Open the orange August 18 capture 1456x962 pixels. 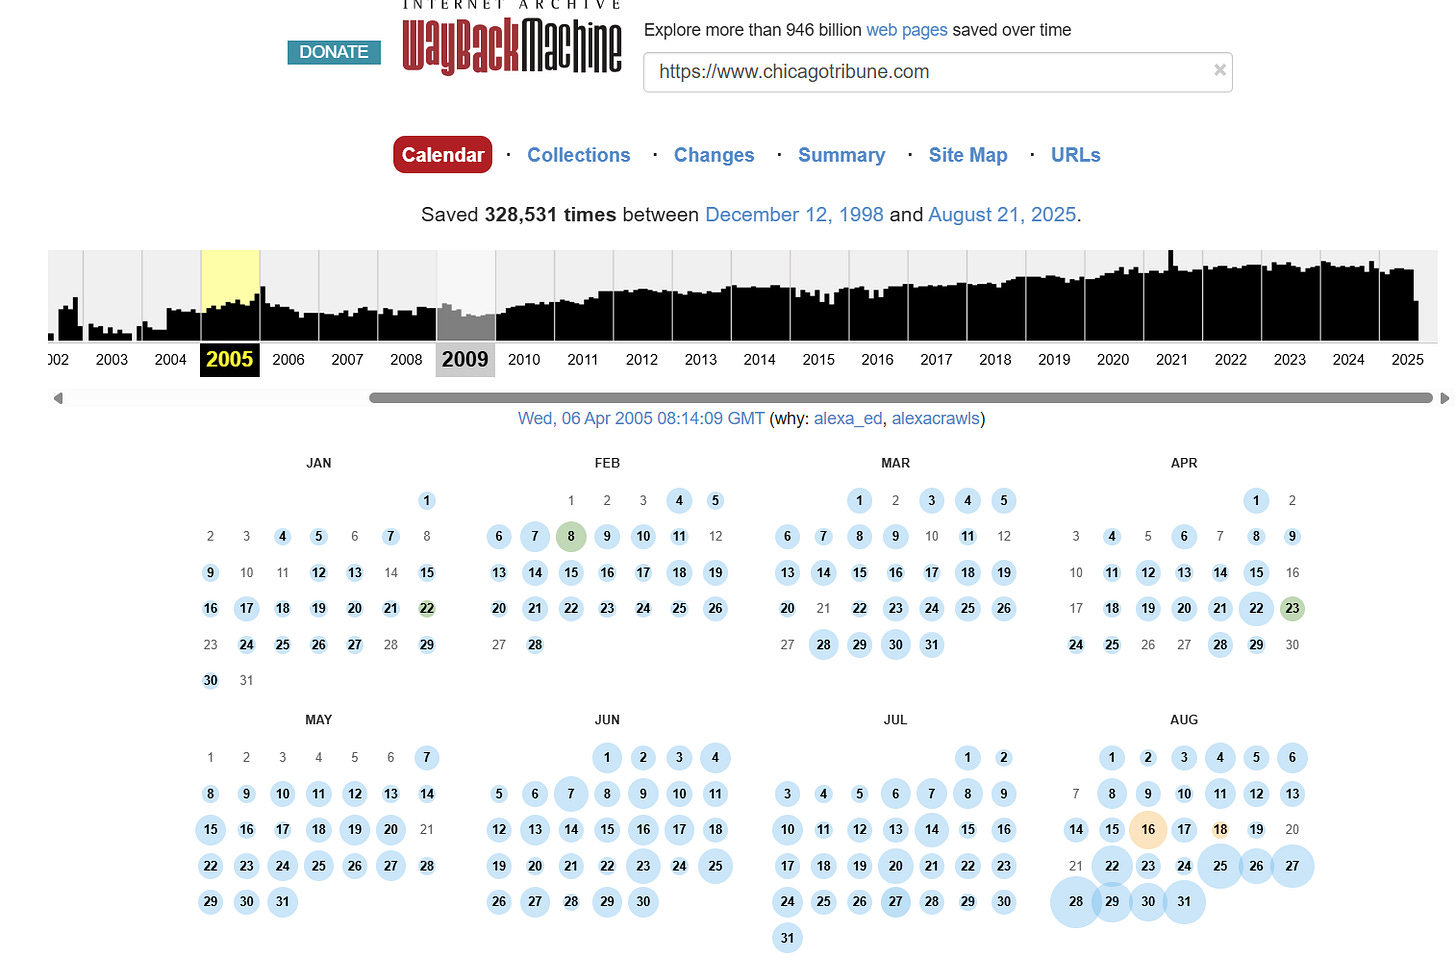pos(1220,830)
